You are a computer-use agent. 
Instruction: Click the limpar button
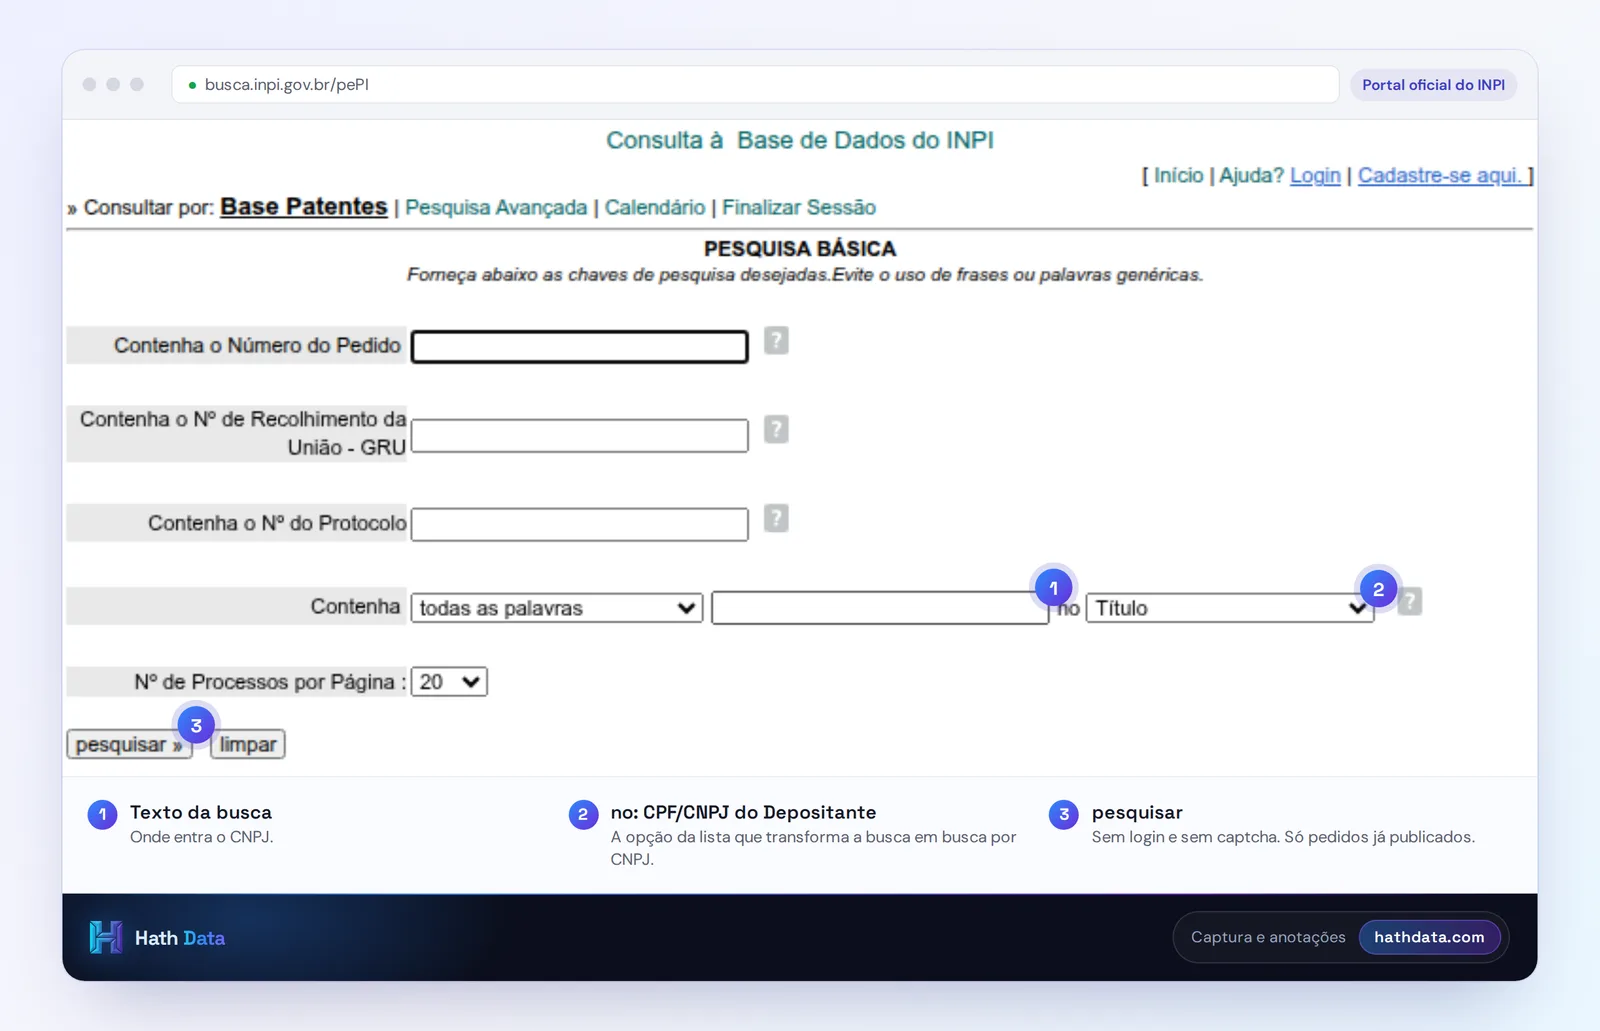(248, 744)
